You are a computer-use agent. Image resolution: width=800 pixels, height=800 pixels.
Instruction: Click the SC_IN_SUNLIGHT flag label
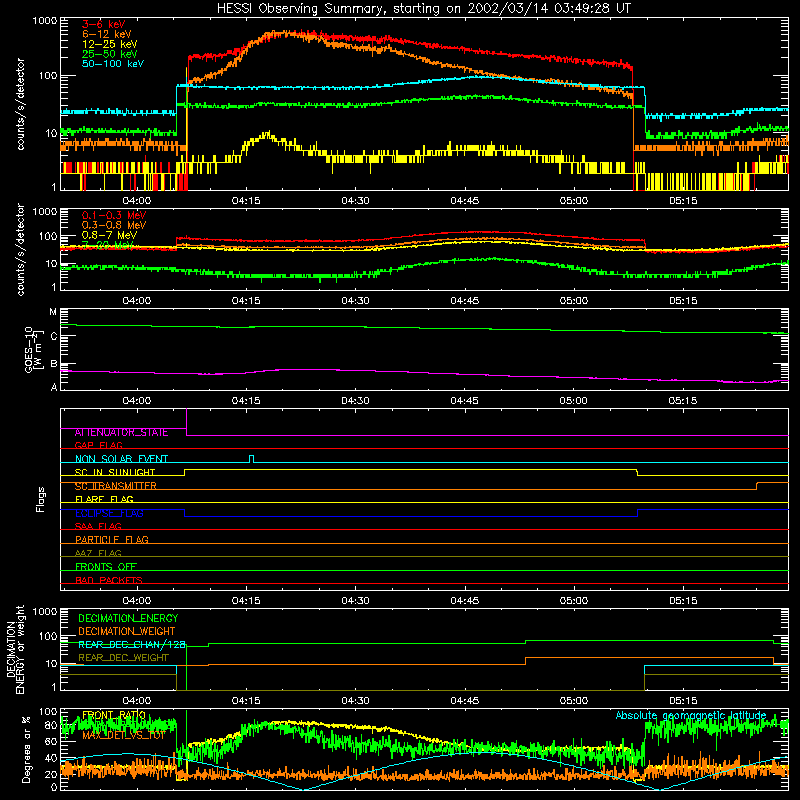click(x=115, y=472)
